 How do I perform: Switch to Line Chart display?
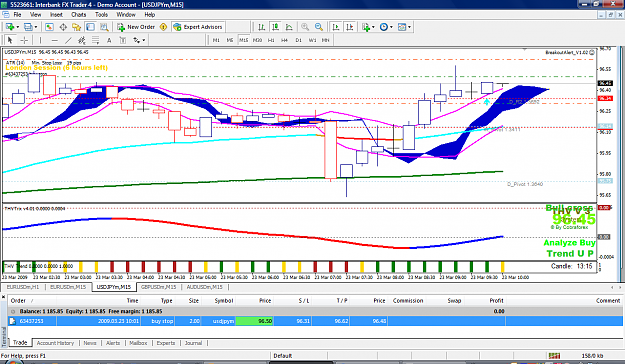point(289,27)
